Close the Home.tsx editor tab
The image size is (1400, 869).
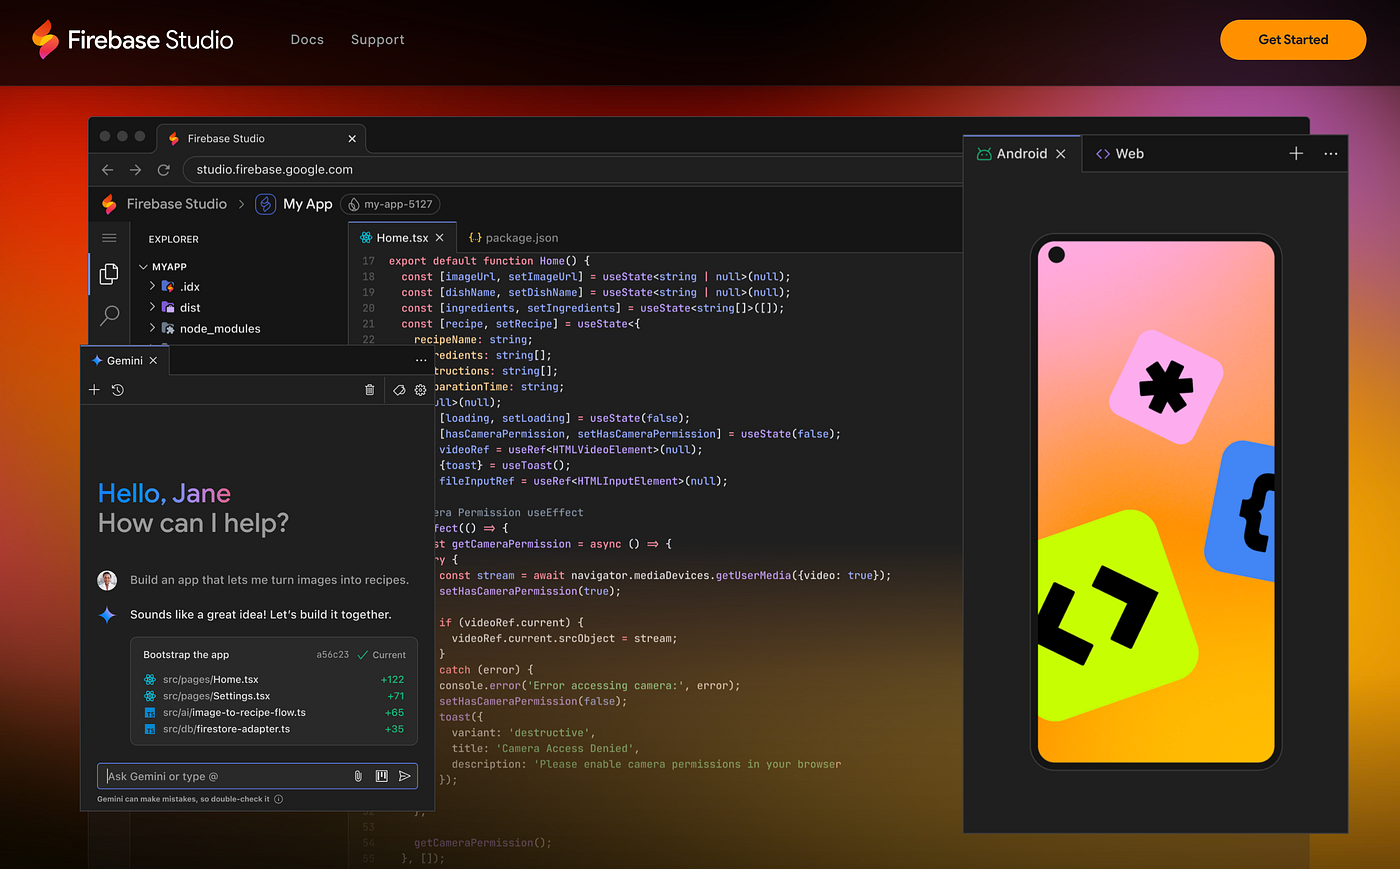(439, 238)
